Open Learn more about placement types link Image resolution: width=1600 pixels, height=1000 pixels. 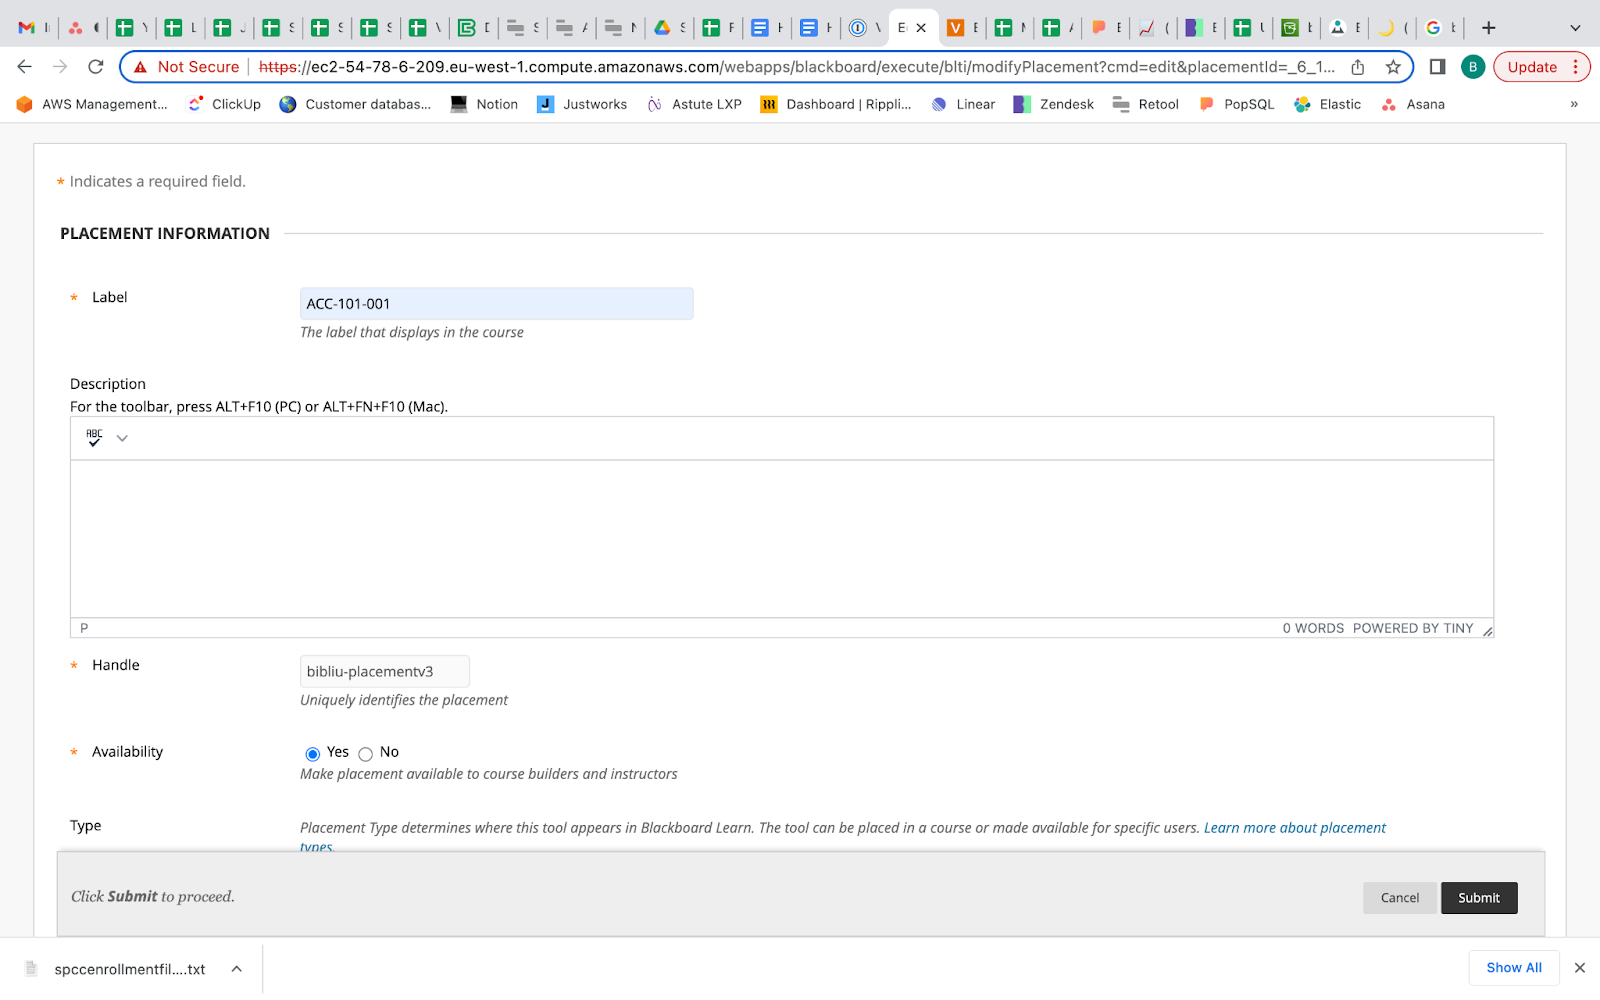[x=1294, y=828]
